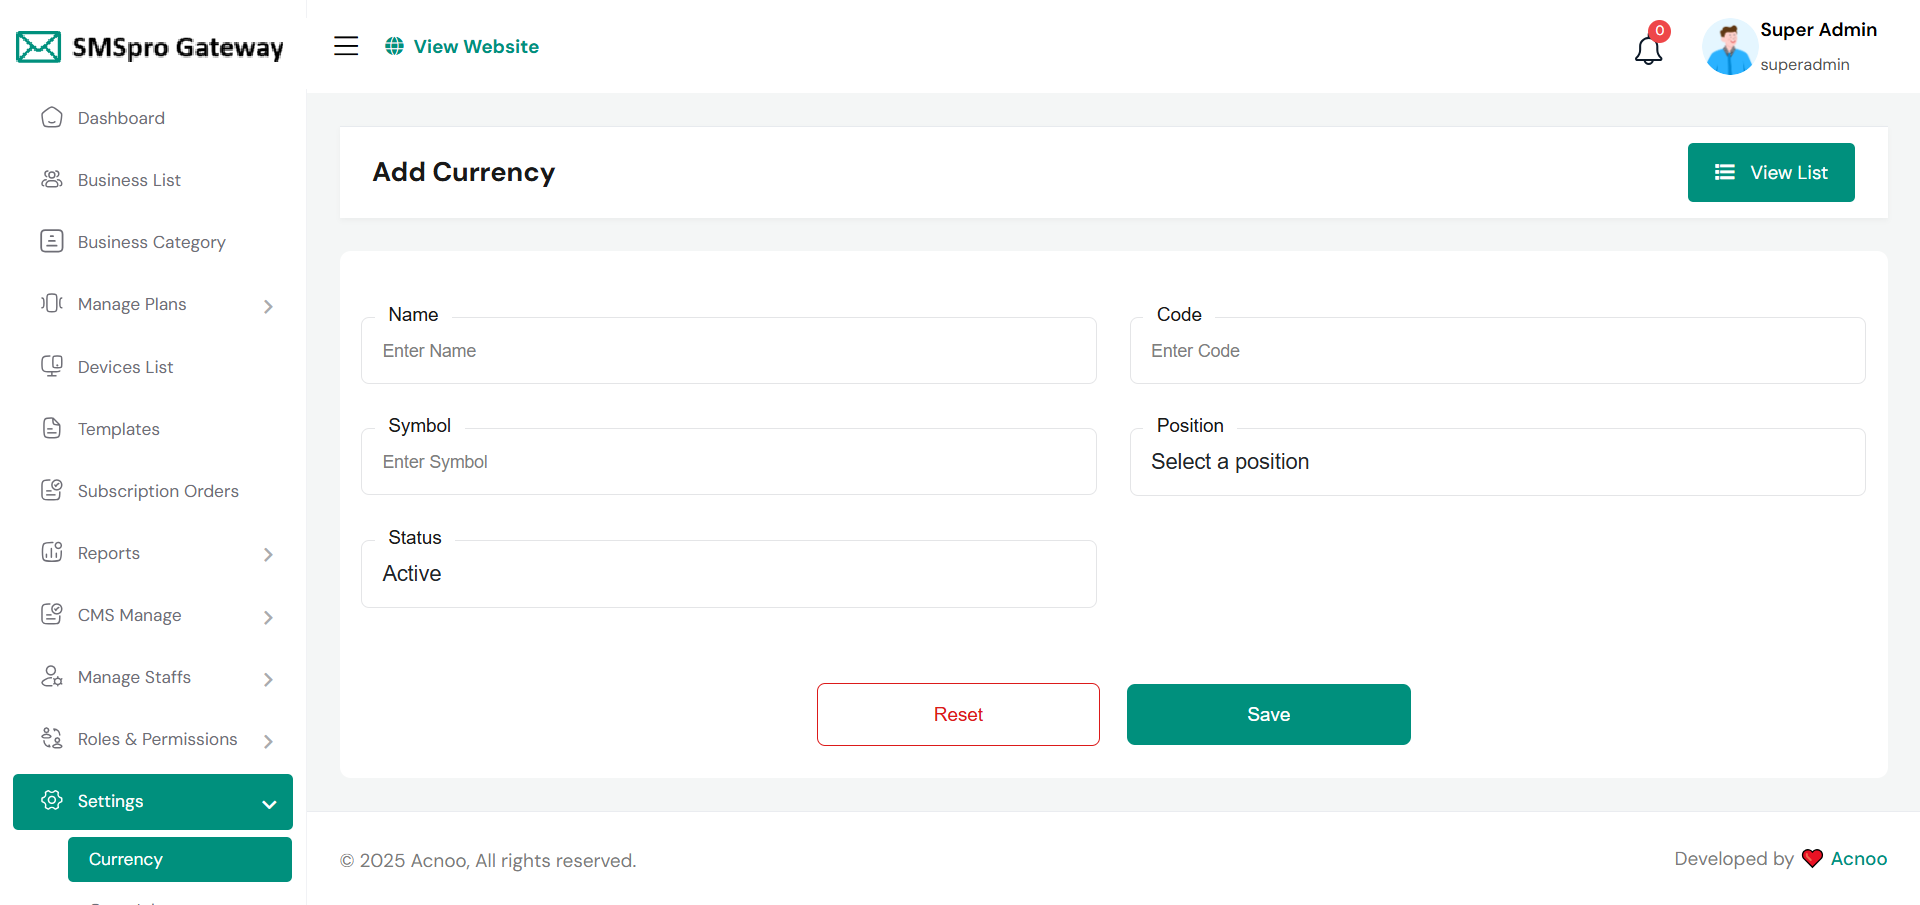The height and width of the screenshot is (905, 1920).
Task: Open Business Category from sidebar
Action: pos(151,242)
